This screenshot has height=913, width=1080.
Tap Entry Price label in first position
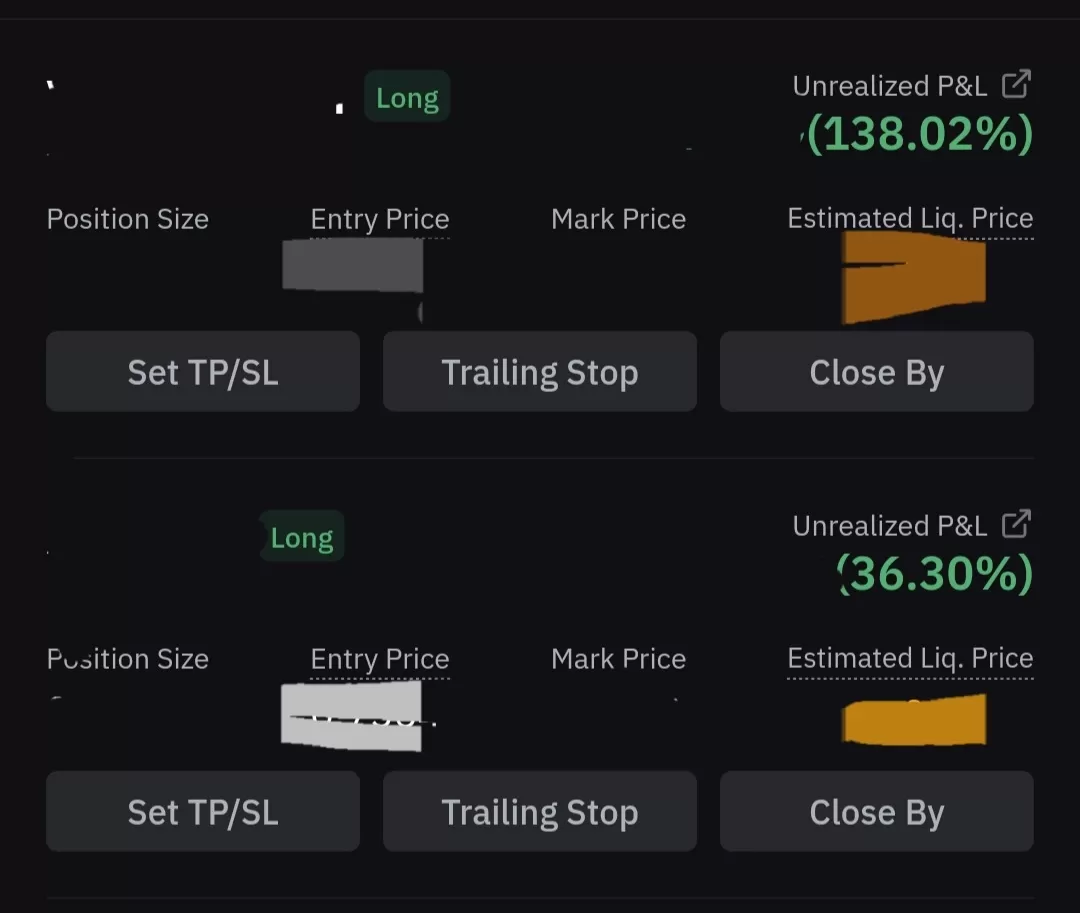380,220
